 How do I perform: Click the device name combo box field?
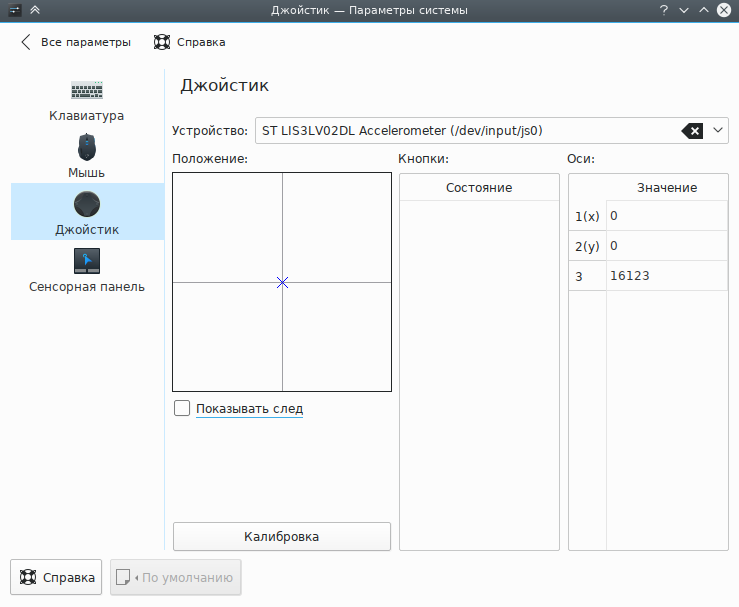tap(465, 130)
